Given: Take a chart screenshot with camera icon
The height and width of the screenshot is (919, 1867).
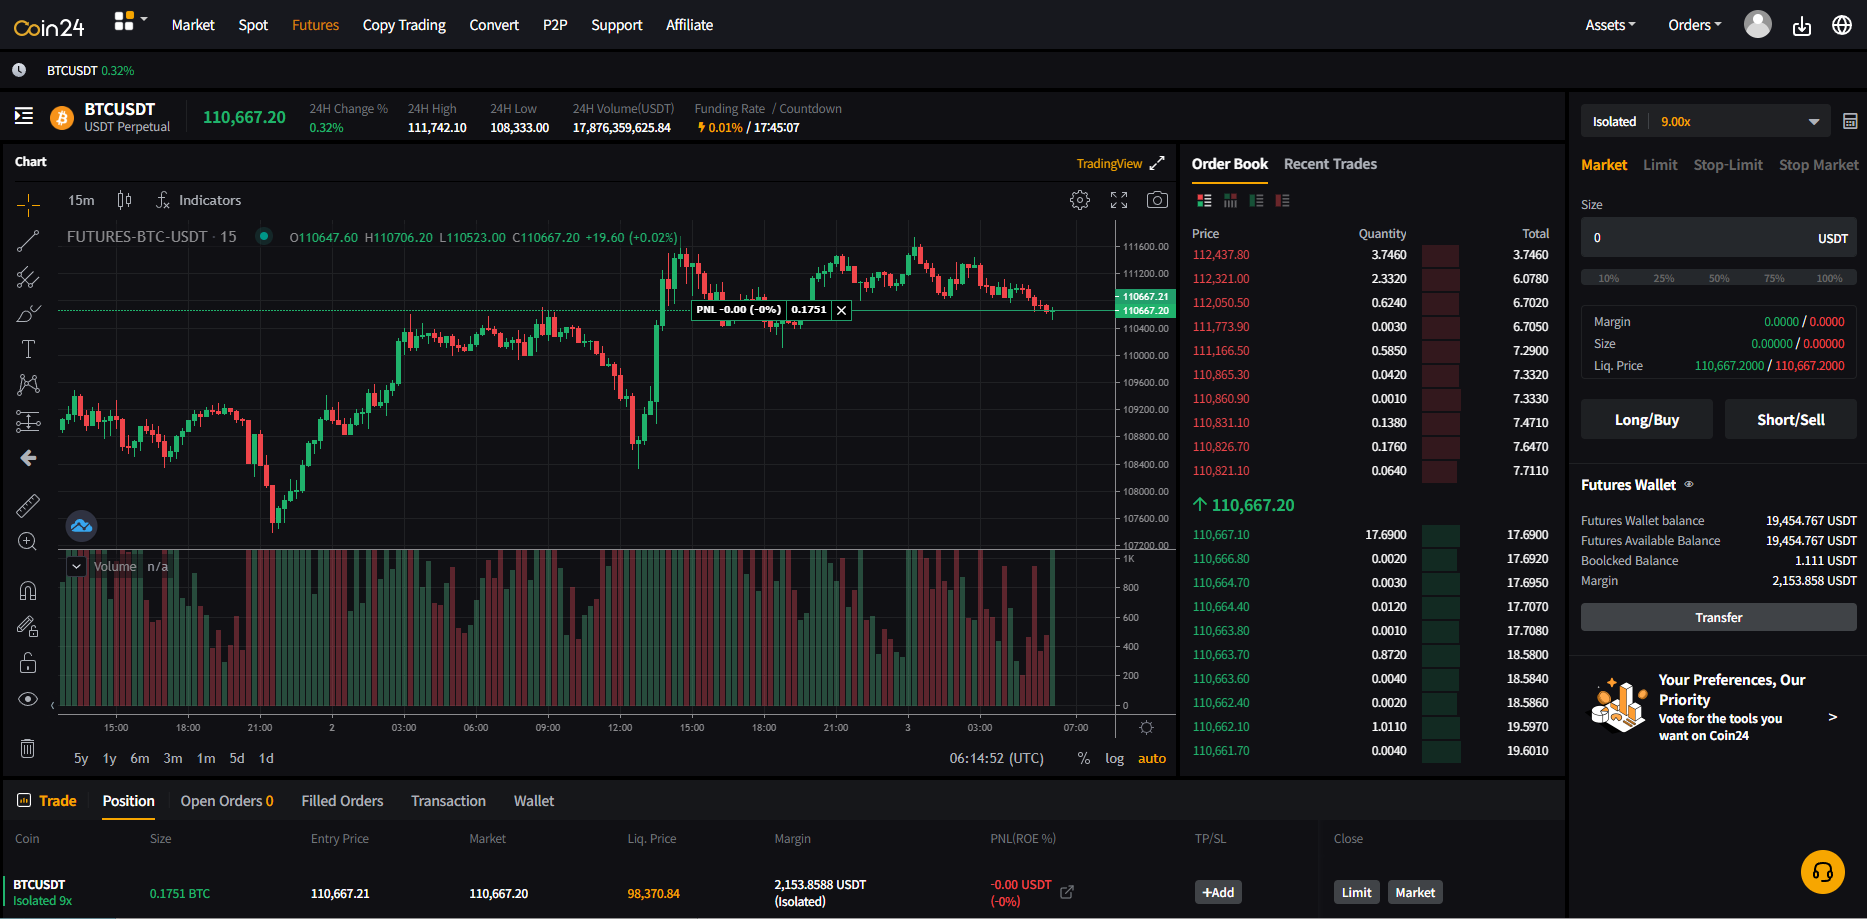Looking at the screenshot, I should (1157, 200).
